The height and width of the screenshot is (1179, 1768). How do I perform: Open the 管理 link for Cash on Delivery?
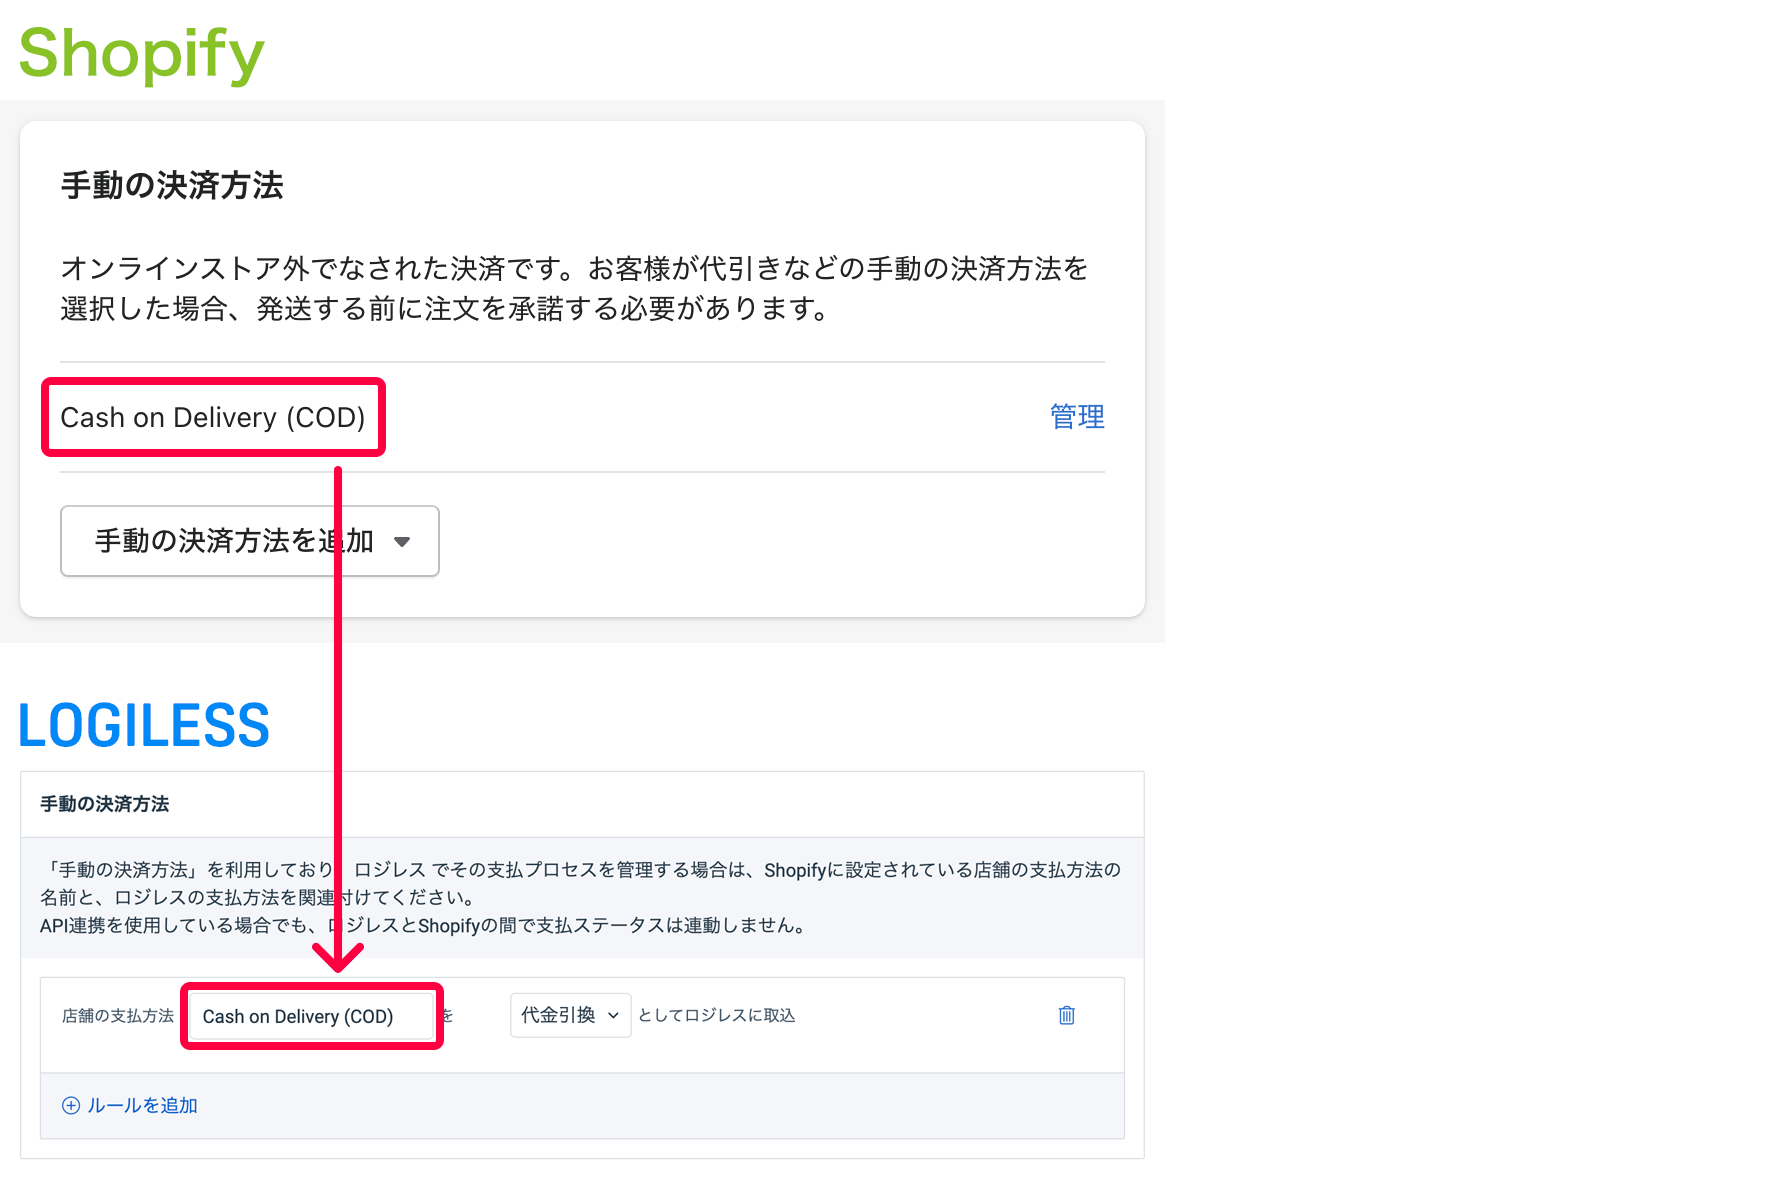[x=1076, y=417]
